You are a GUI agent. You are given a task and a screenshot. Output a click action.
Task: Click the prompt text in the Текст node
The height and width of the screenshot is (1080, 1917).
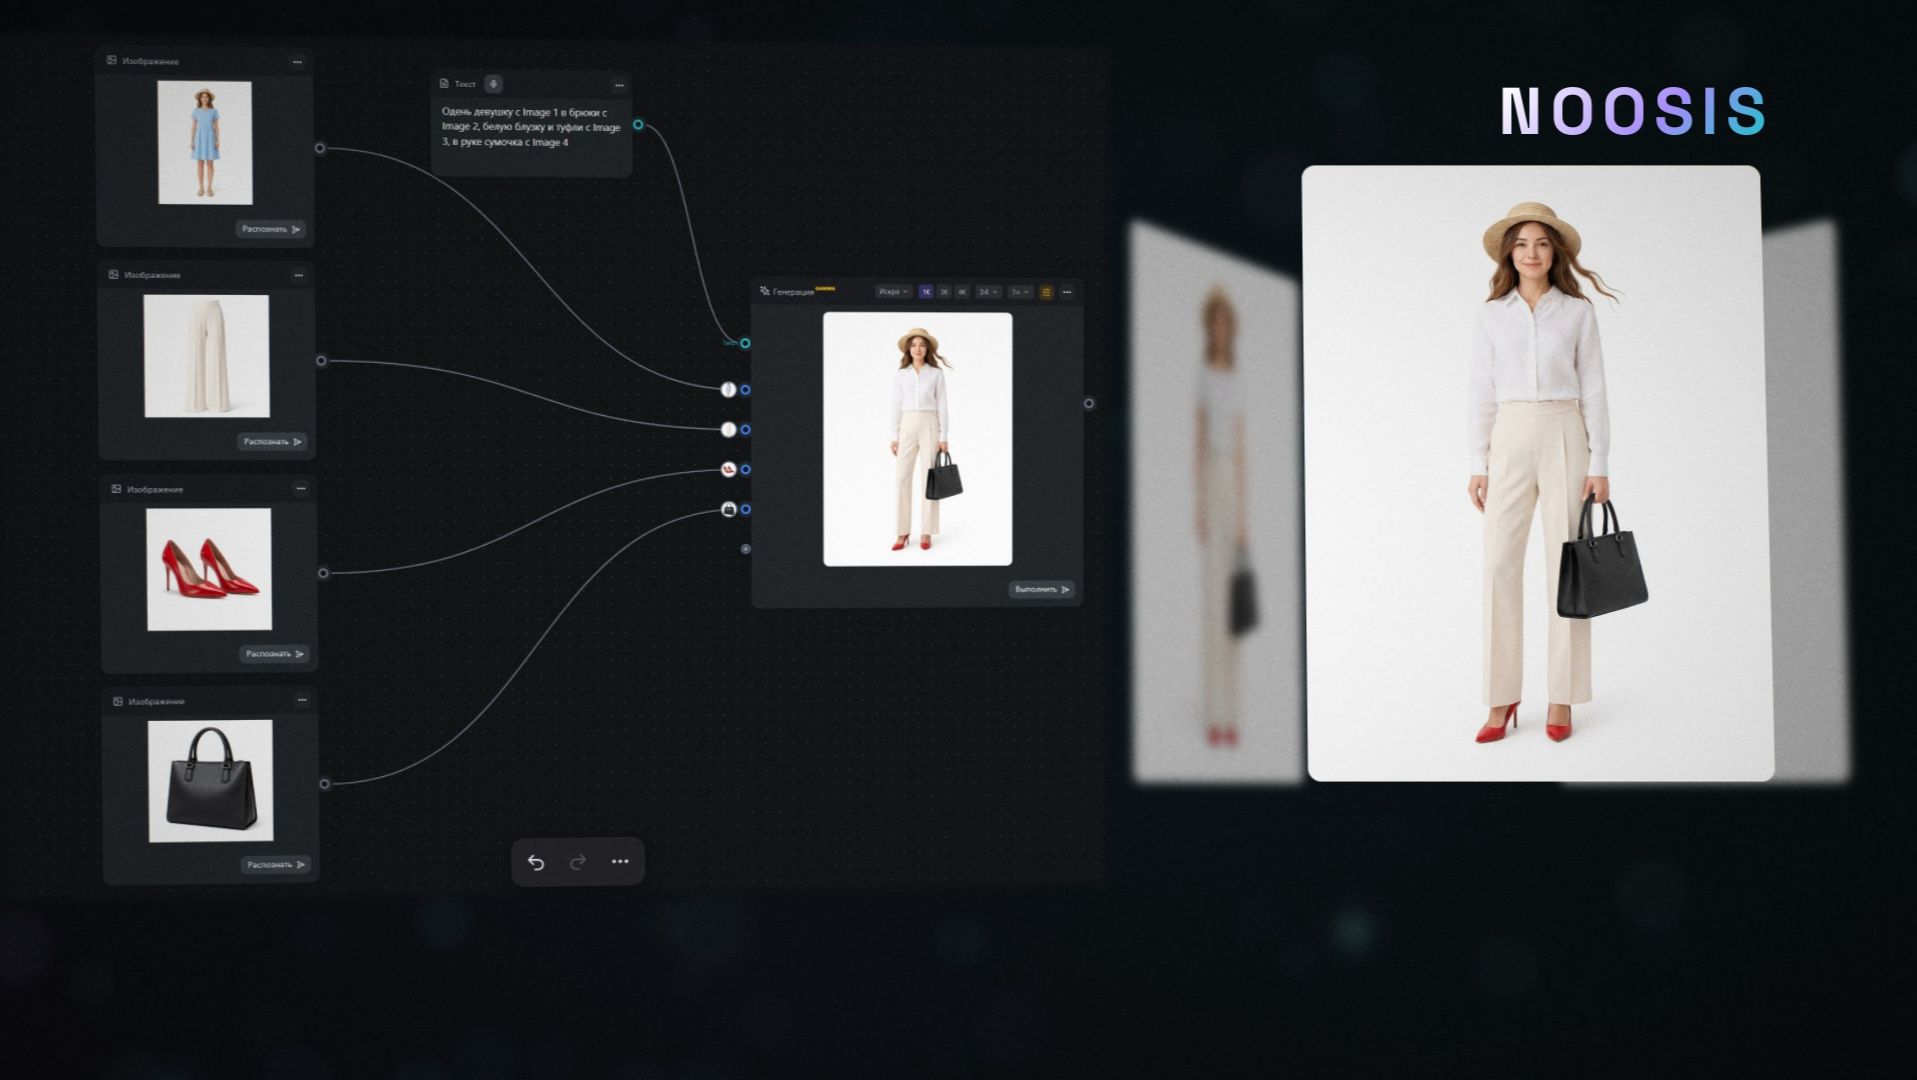pyautogui.click(x=531, y=127)
